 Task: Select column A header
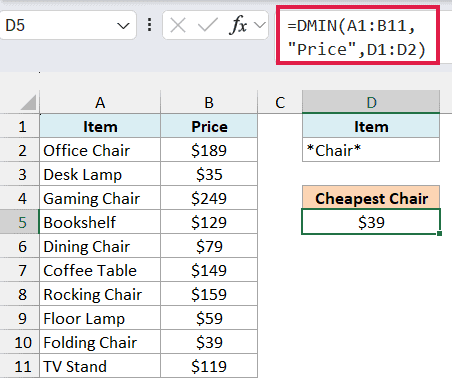coord(100,102)
